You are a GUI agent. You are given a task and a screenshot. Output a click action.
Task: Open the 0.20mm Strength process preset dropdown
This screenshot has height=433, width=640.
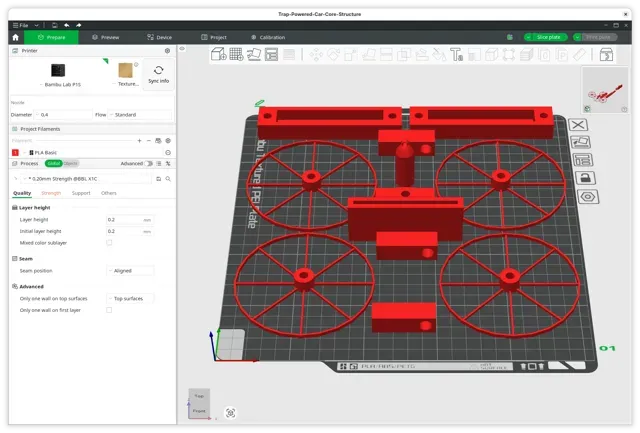pos(87,179)
